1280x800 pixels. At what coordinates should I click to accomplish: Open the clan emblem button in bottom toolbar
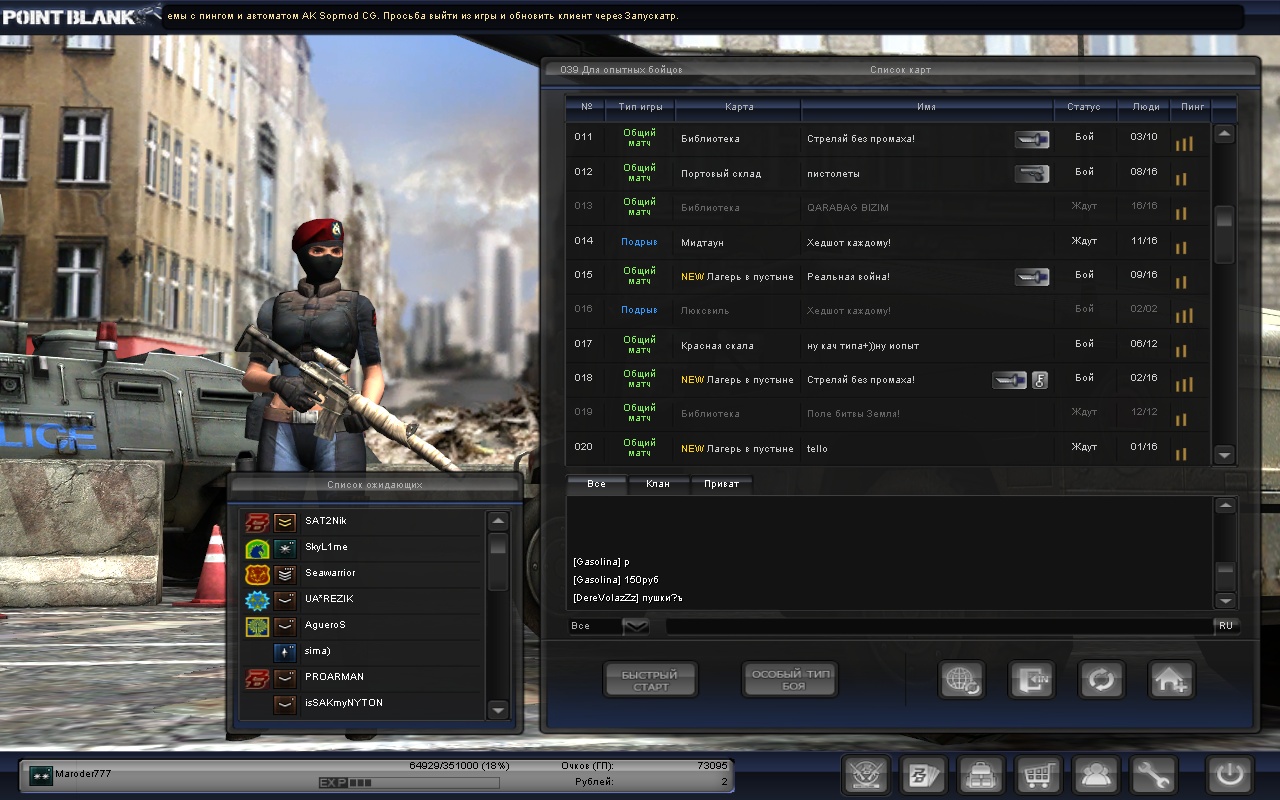[866, 774]
